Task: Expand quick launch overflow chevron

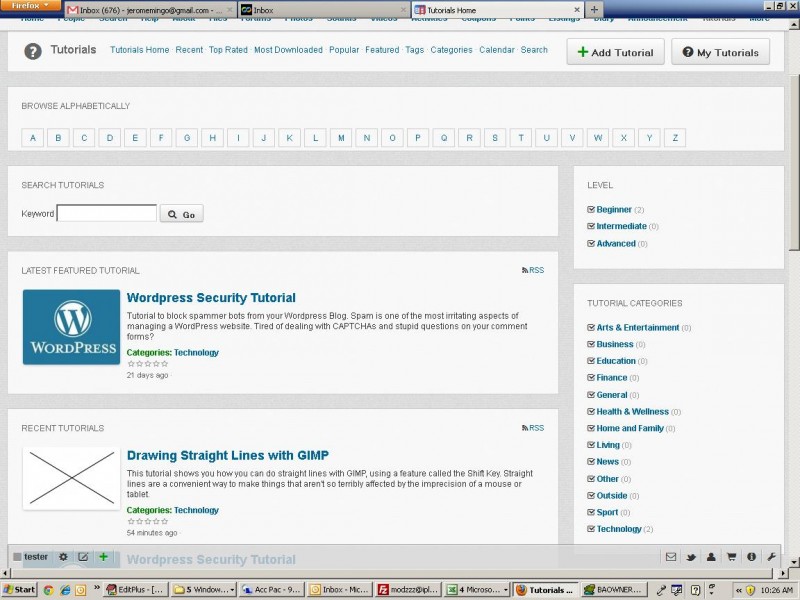Action: pos(96,588)
